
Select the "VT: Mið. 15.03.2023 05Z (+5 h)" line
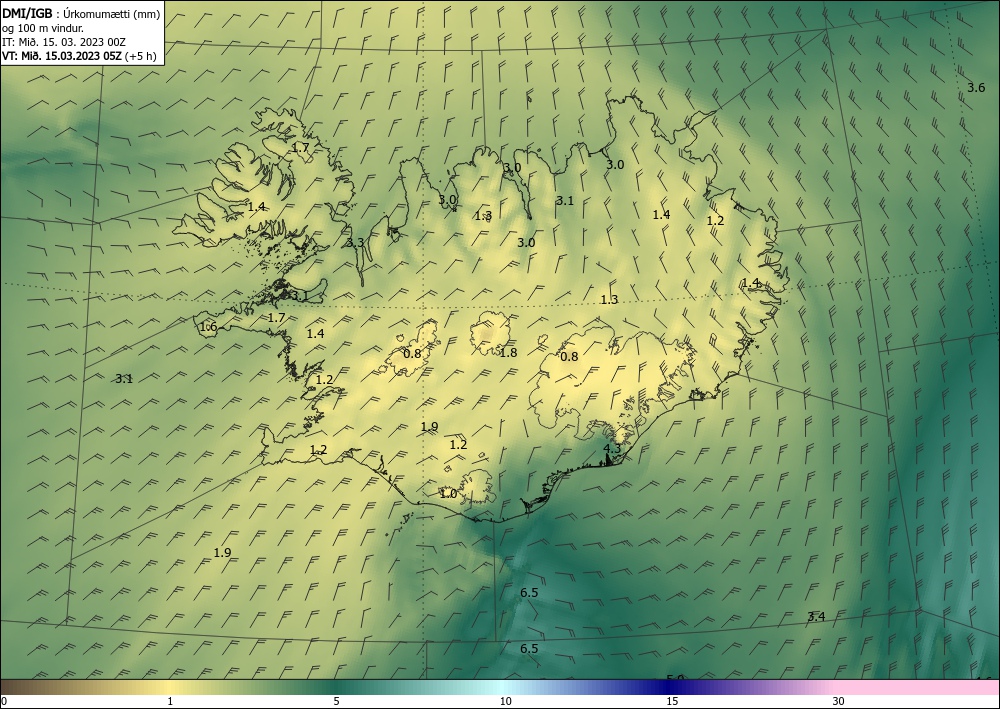point(79,56)
